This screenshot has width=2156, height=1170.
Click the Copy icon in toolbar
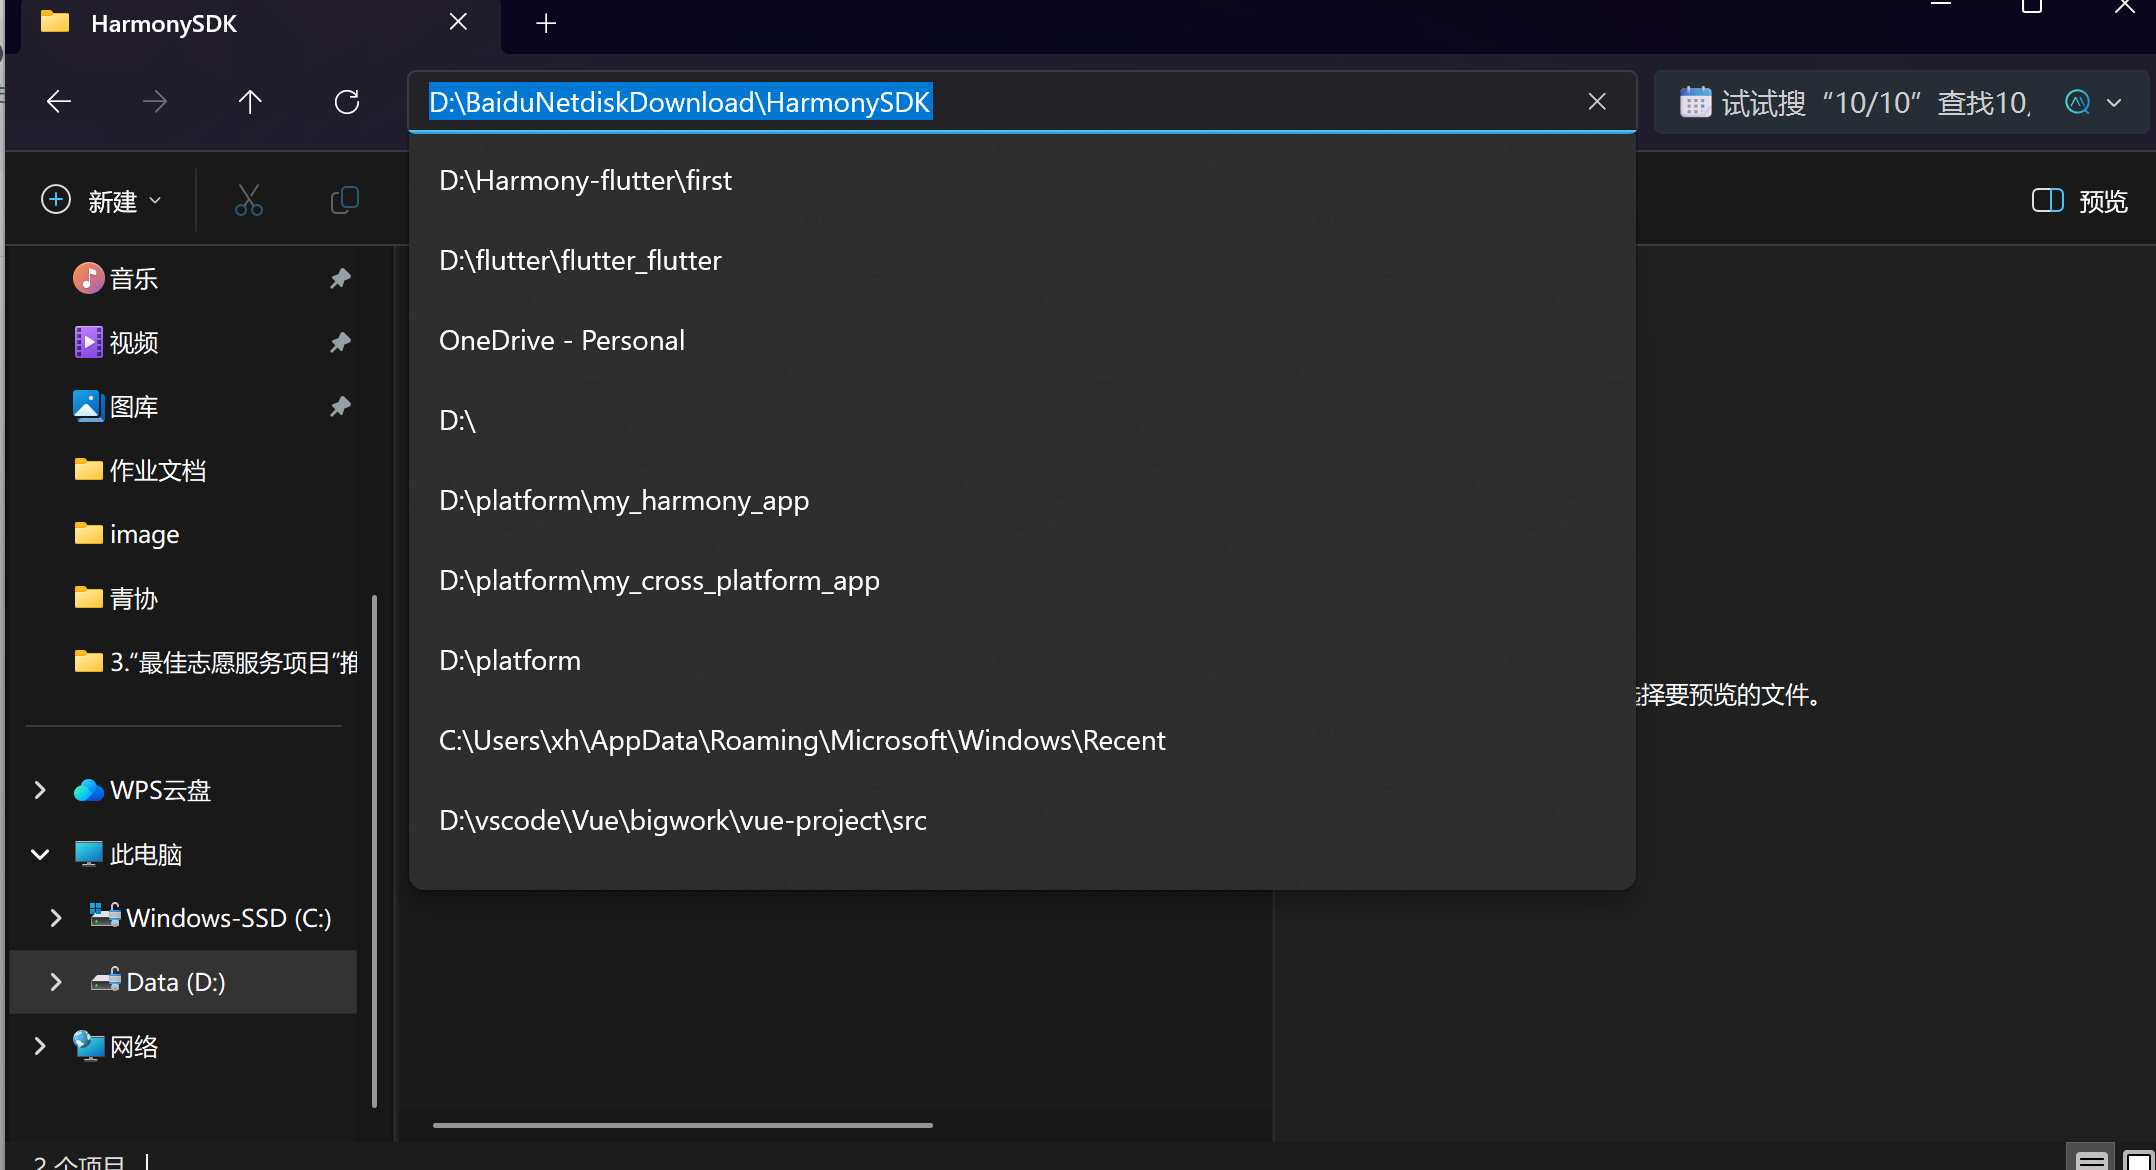344,200
